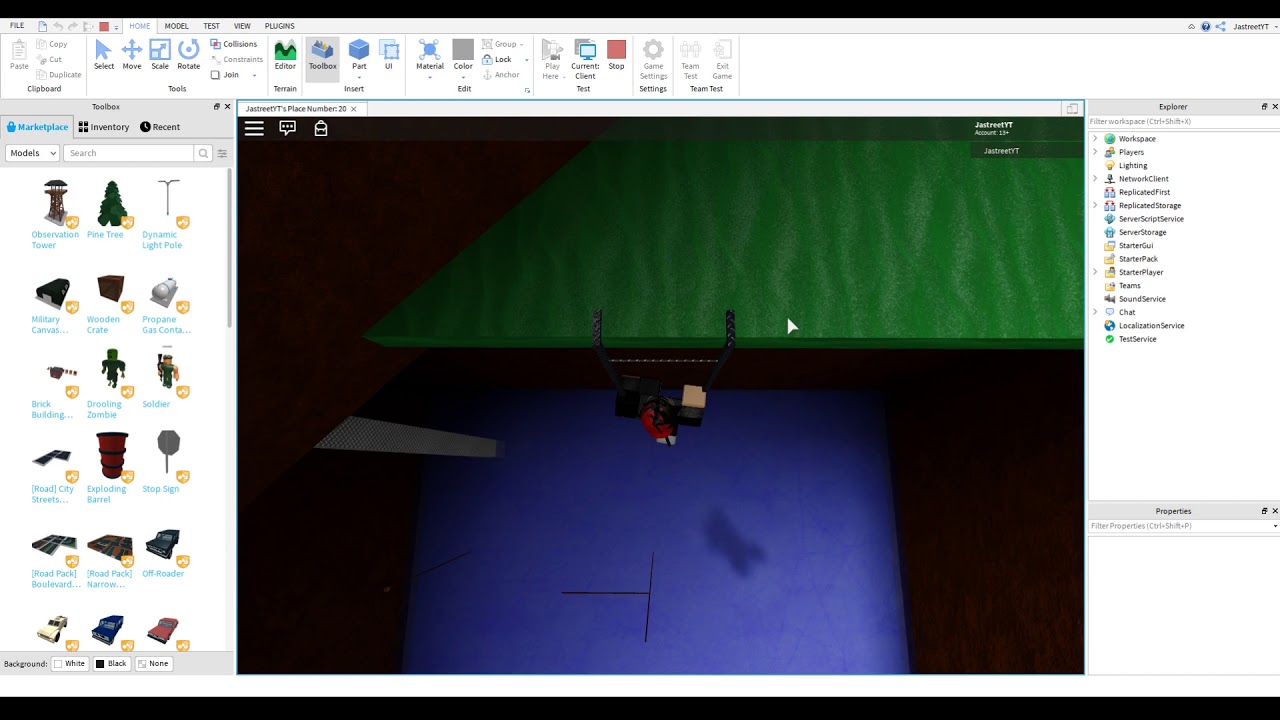
Task: Expand the Workspace node
Action: click(x=1095, y=139)
